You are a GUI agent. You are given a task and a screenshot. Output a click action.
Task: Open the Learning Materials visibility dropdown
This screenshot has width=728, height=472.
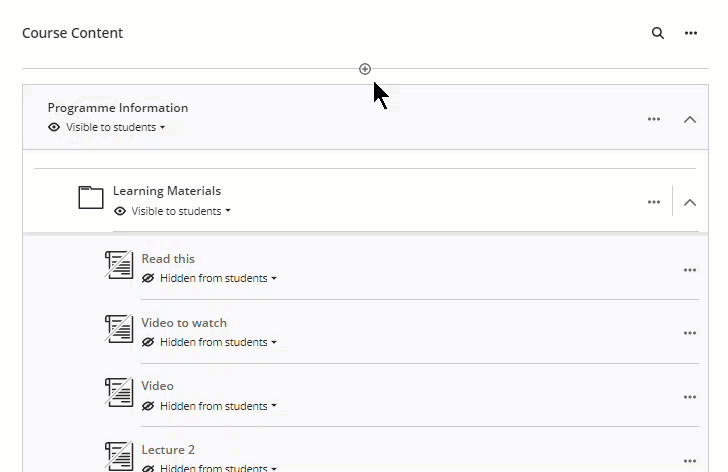point(180,212)
